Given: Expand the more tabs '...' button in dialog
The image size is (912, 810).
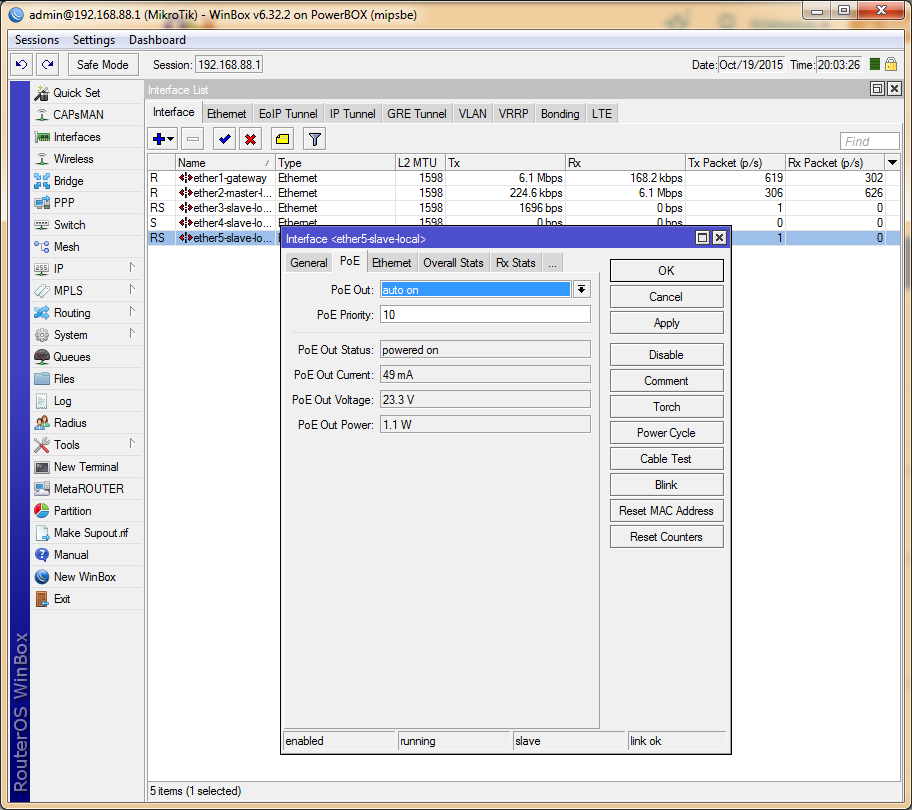Looking at the screenshot, I should (x=552, y=263).
